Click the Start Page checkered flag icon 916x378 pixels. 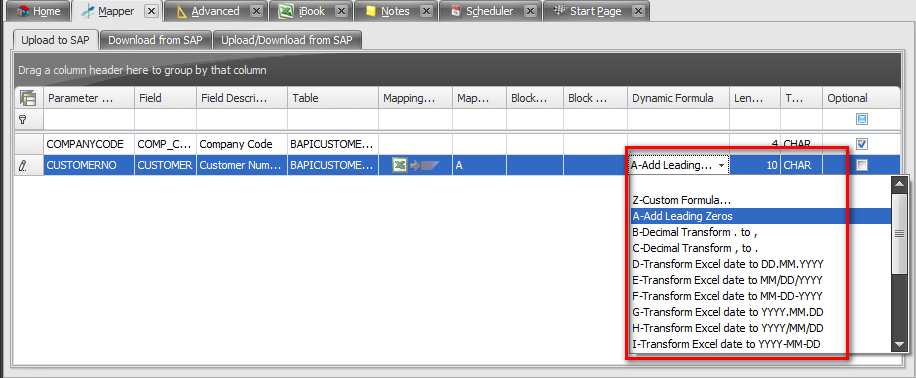point(560,11)
